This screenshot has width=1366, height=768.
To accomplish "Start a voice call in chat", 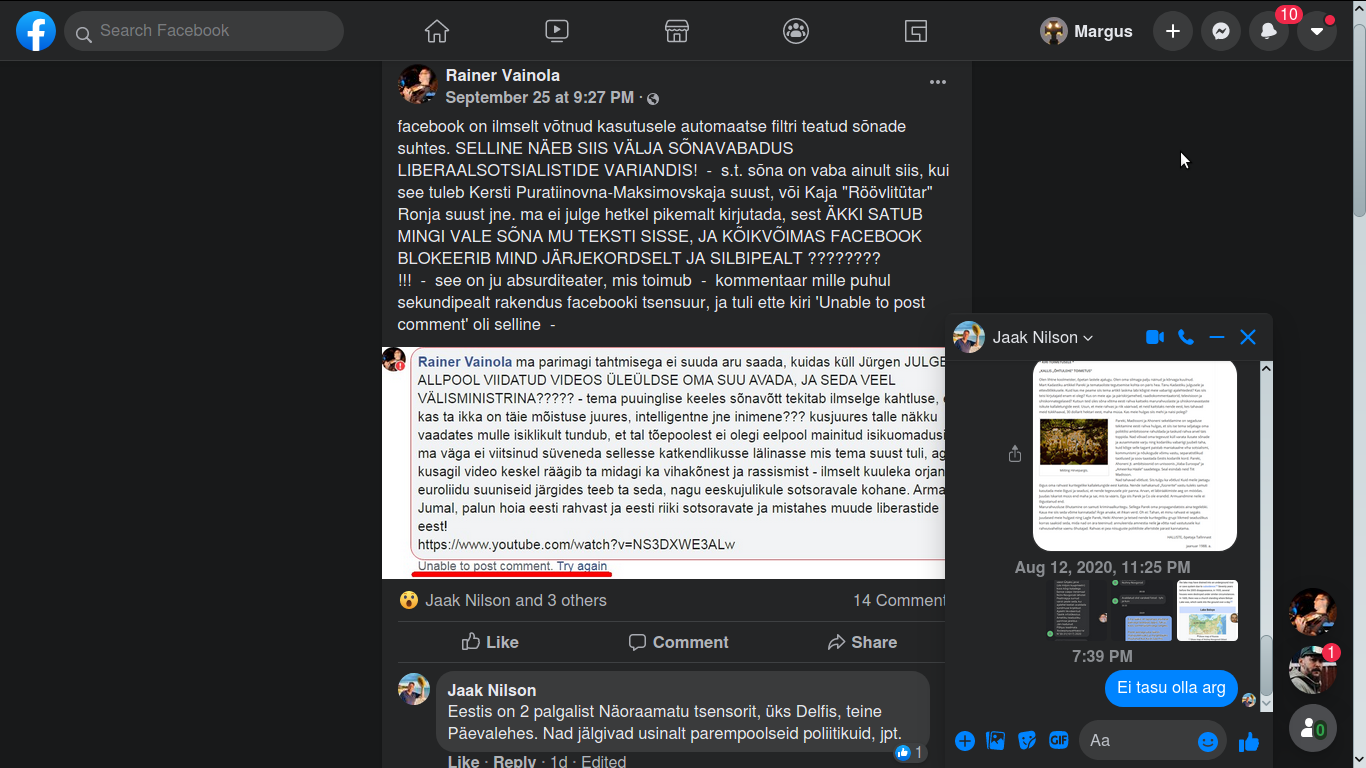I will tap(1186, 337).
